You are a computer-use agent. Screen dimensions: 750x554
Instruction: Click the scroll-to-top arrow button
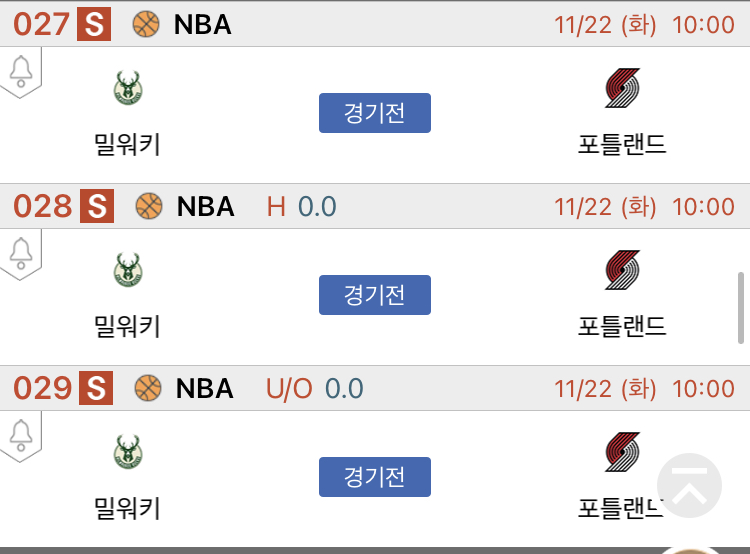[689, 485]
